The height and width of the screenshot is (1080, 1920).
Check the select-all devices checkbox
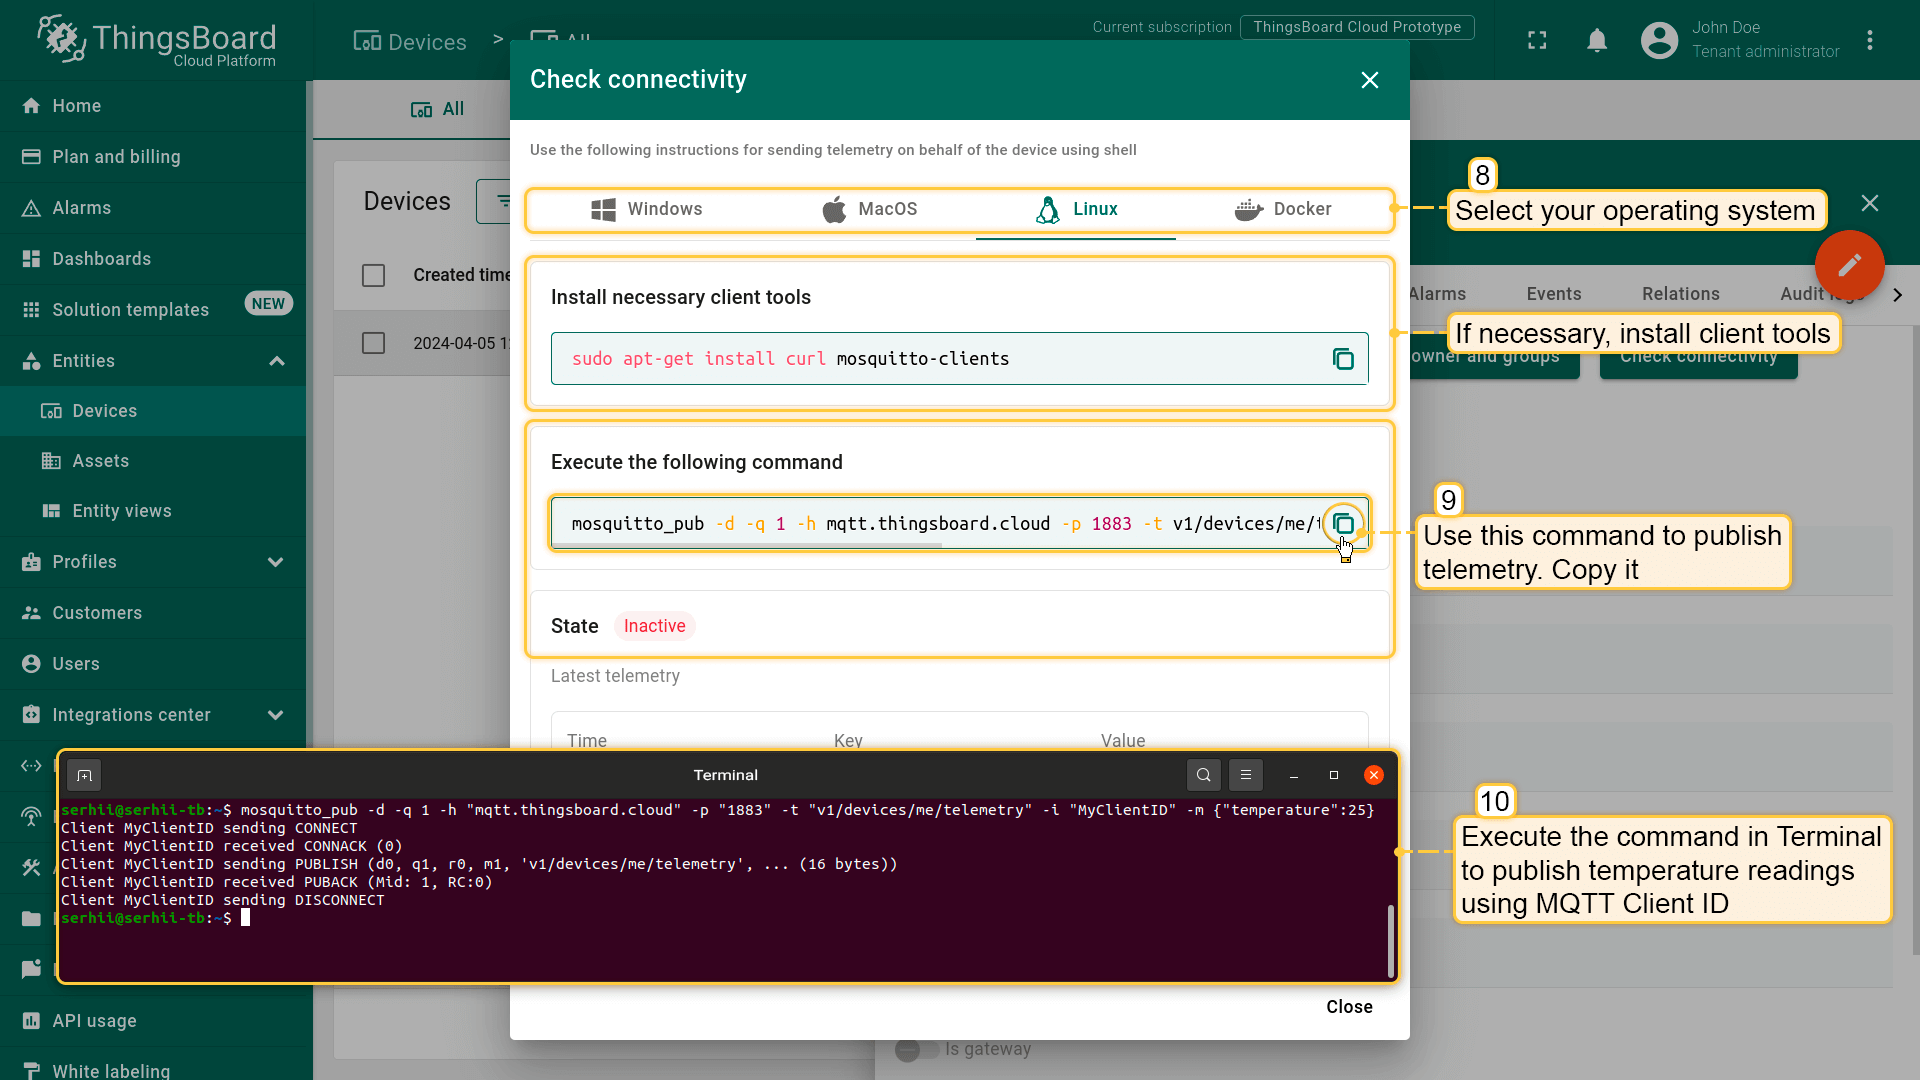373,275
